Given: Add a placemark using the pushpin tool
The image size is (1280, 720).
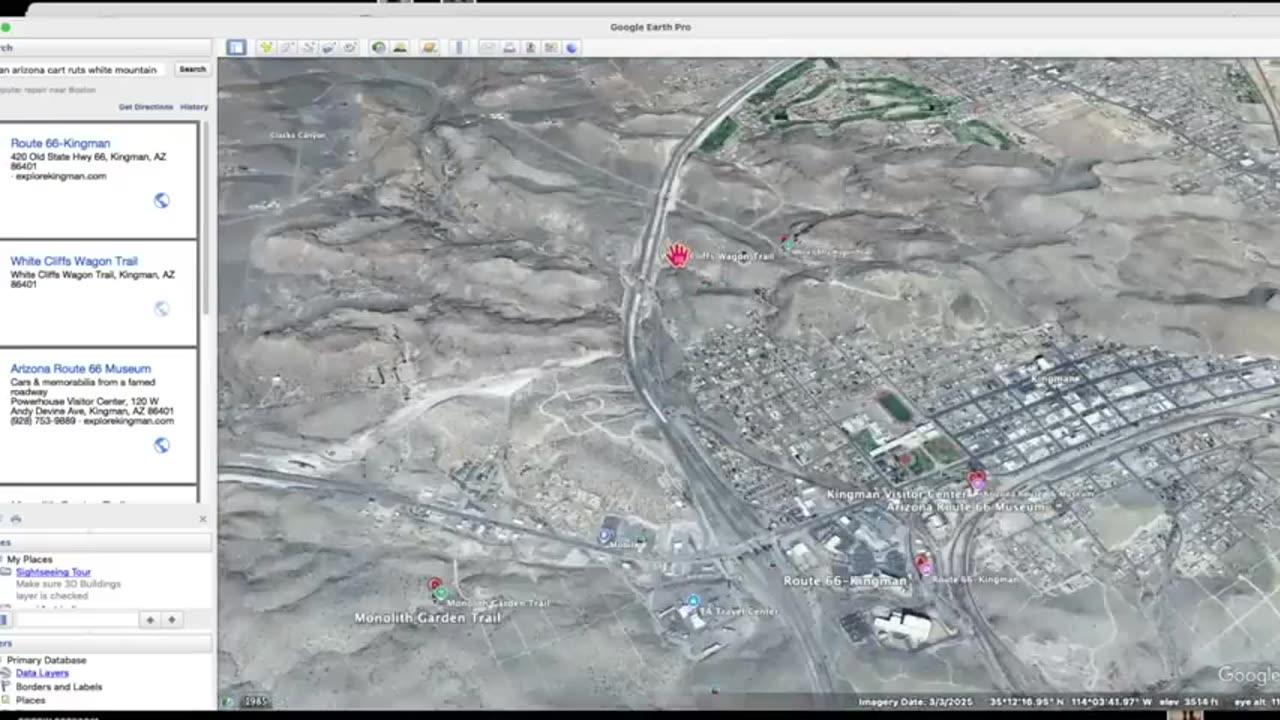Looking at the screenshot, I should pyautogui.click(x=267, y=47).
